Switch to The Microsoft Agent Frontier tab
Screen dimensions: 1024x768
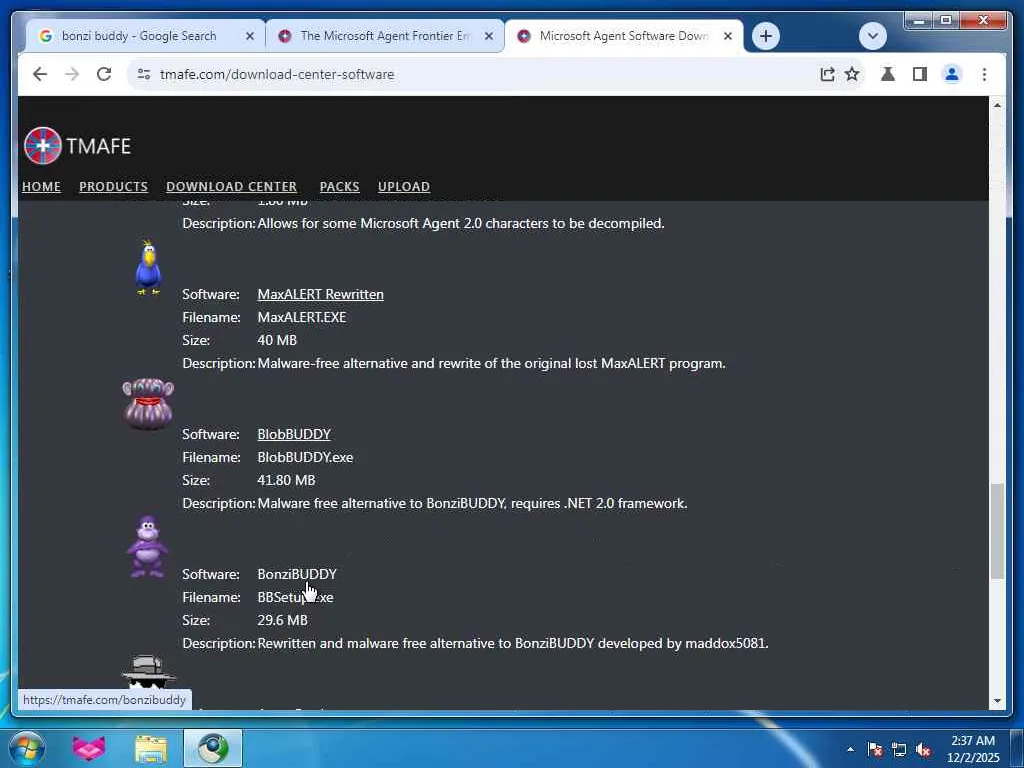pos(384,36)
